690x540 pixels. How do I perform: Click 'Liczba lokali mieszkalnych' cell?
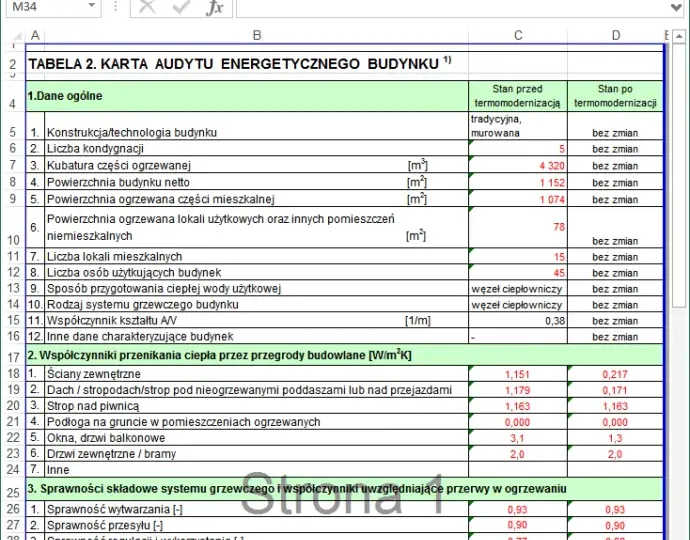coord(257,256)
